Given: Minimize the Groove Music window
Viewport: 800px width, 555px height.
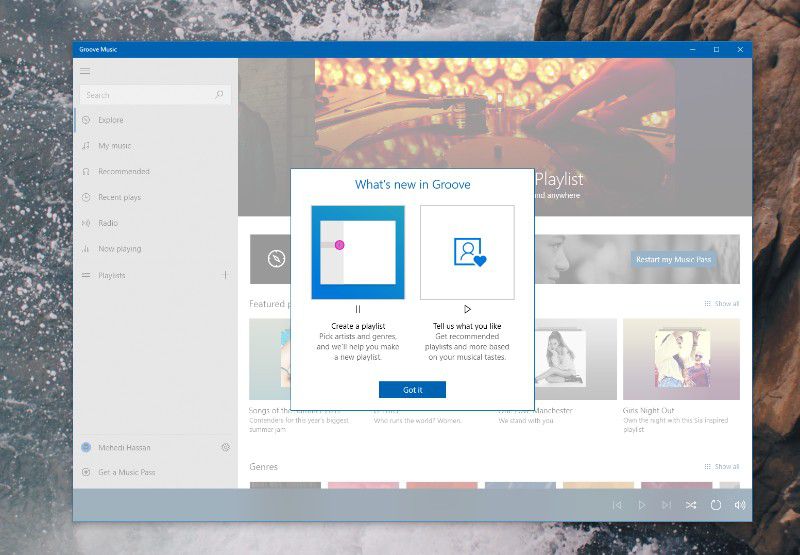Looking at the screenshot, I should [693, 49].
